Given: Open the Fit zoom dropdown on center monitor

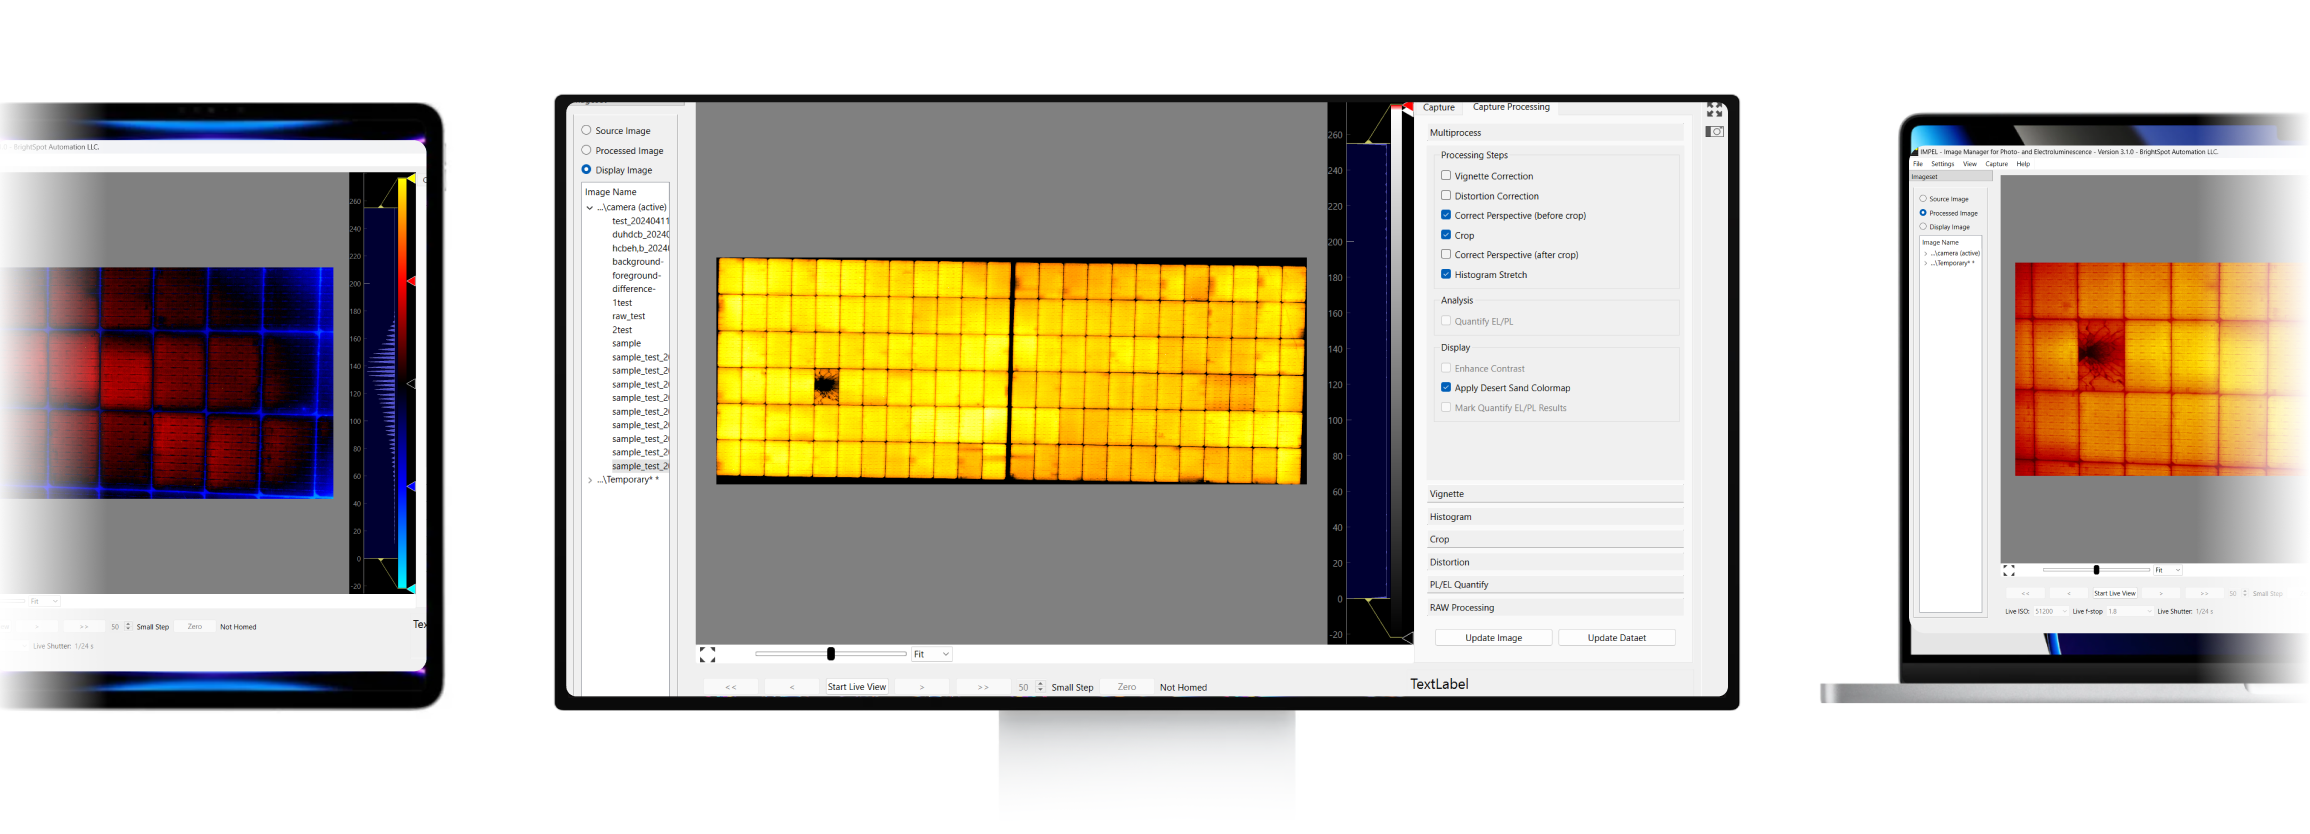Looking at the screenshot, I should pos(931,654).
